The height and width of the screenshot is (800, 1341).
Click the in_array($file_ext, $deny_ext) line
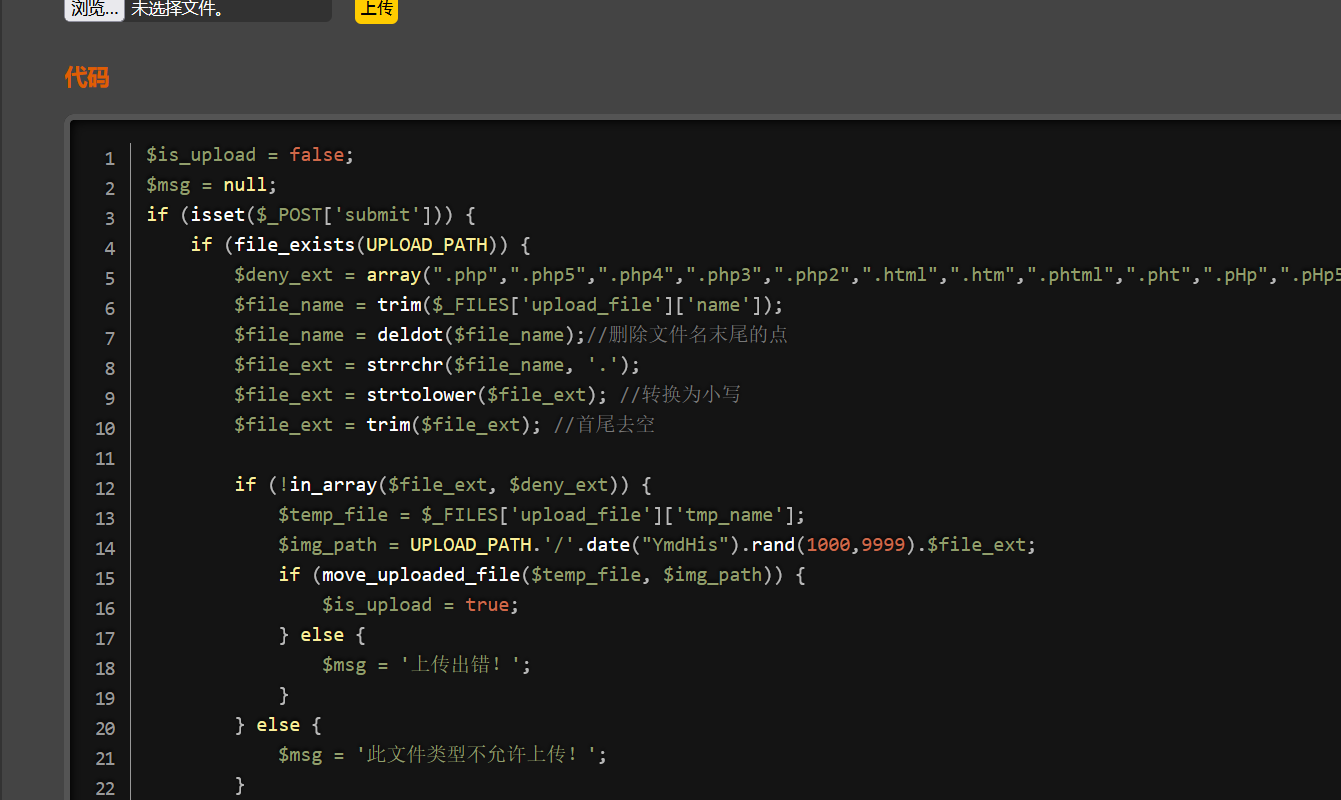(443, 485)
